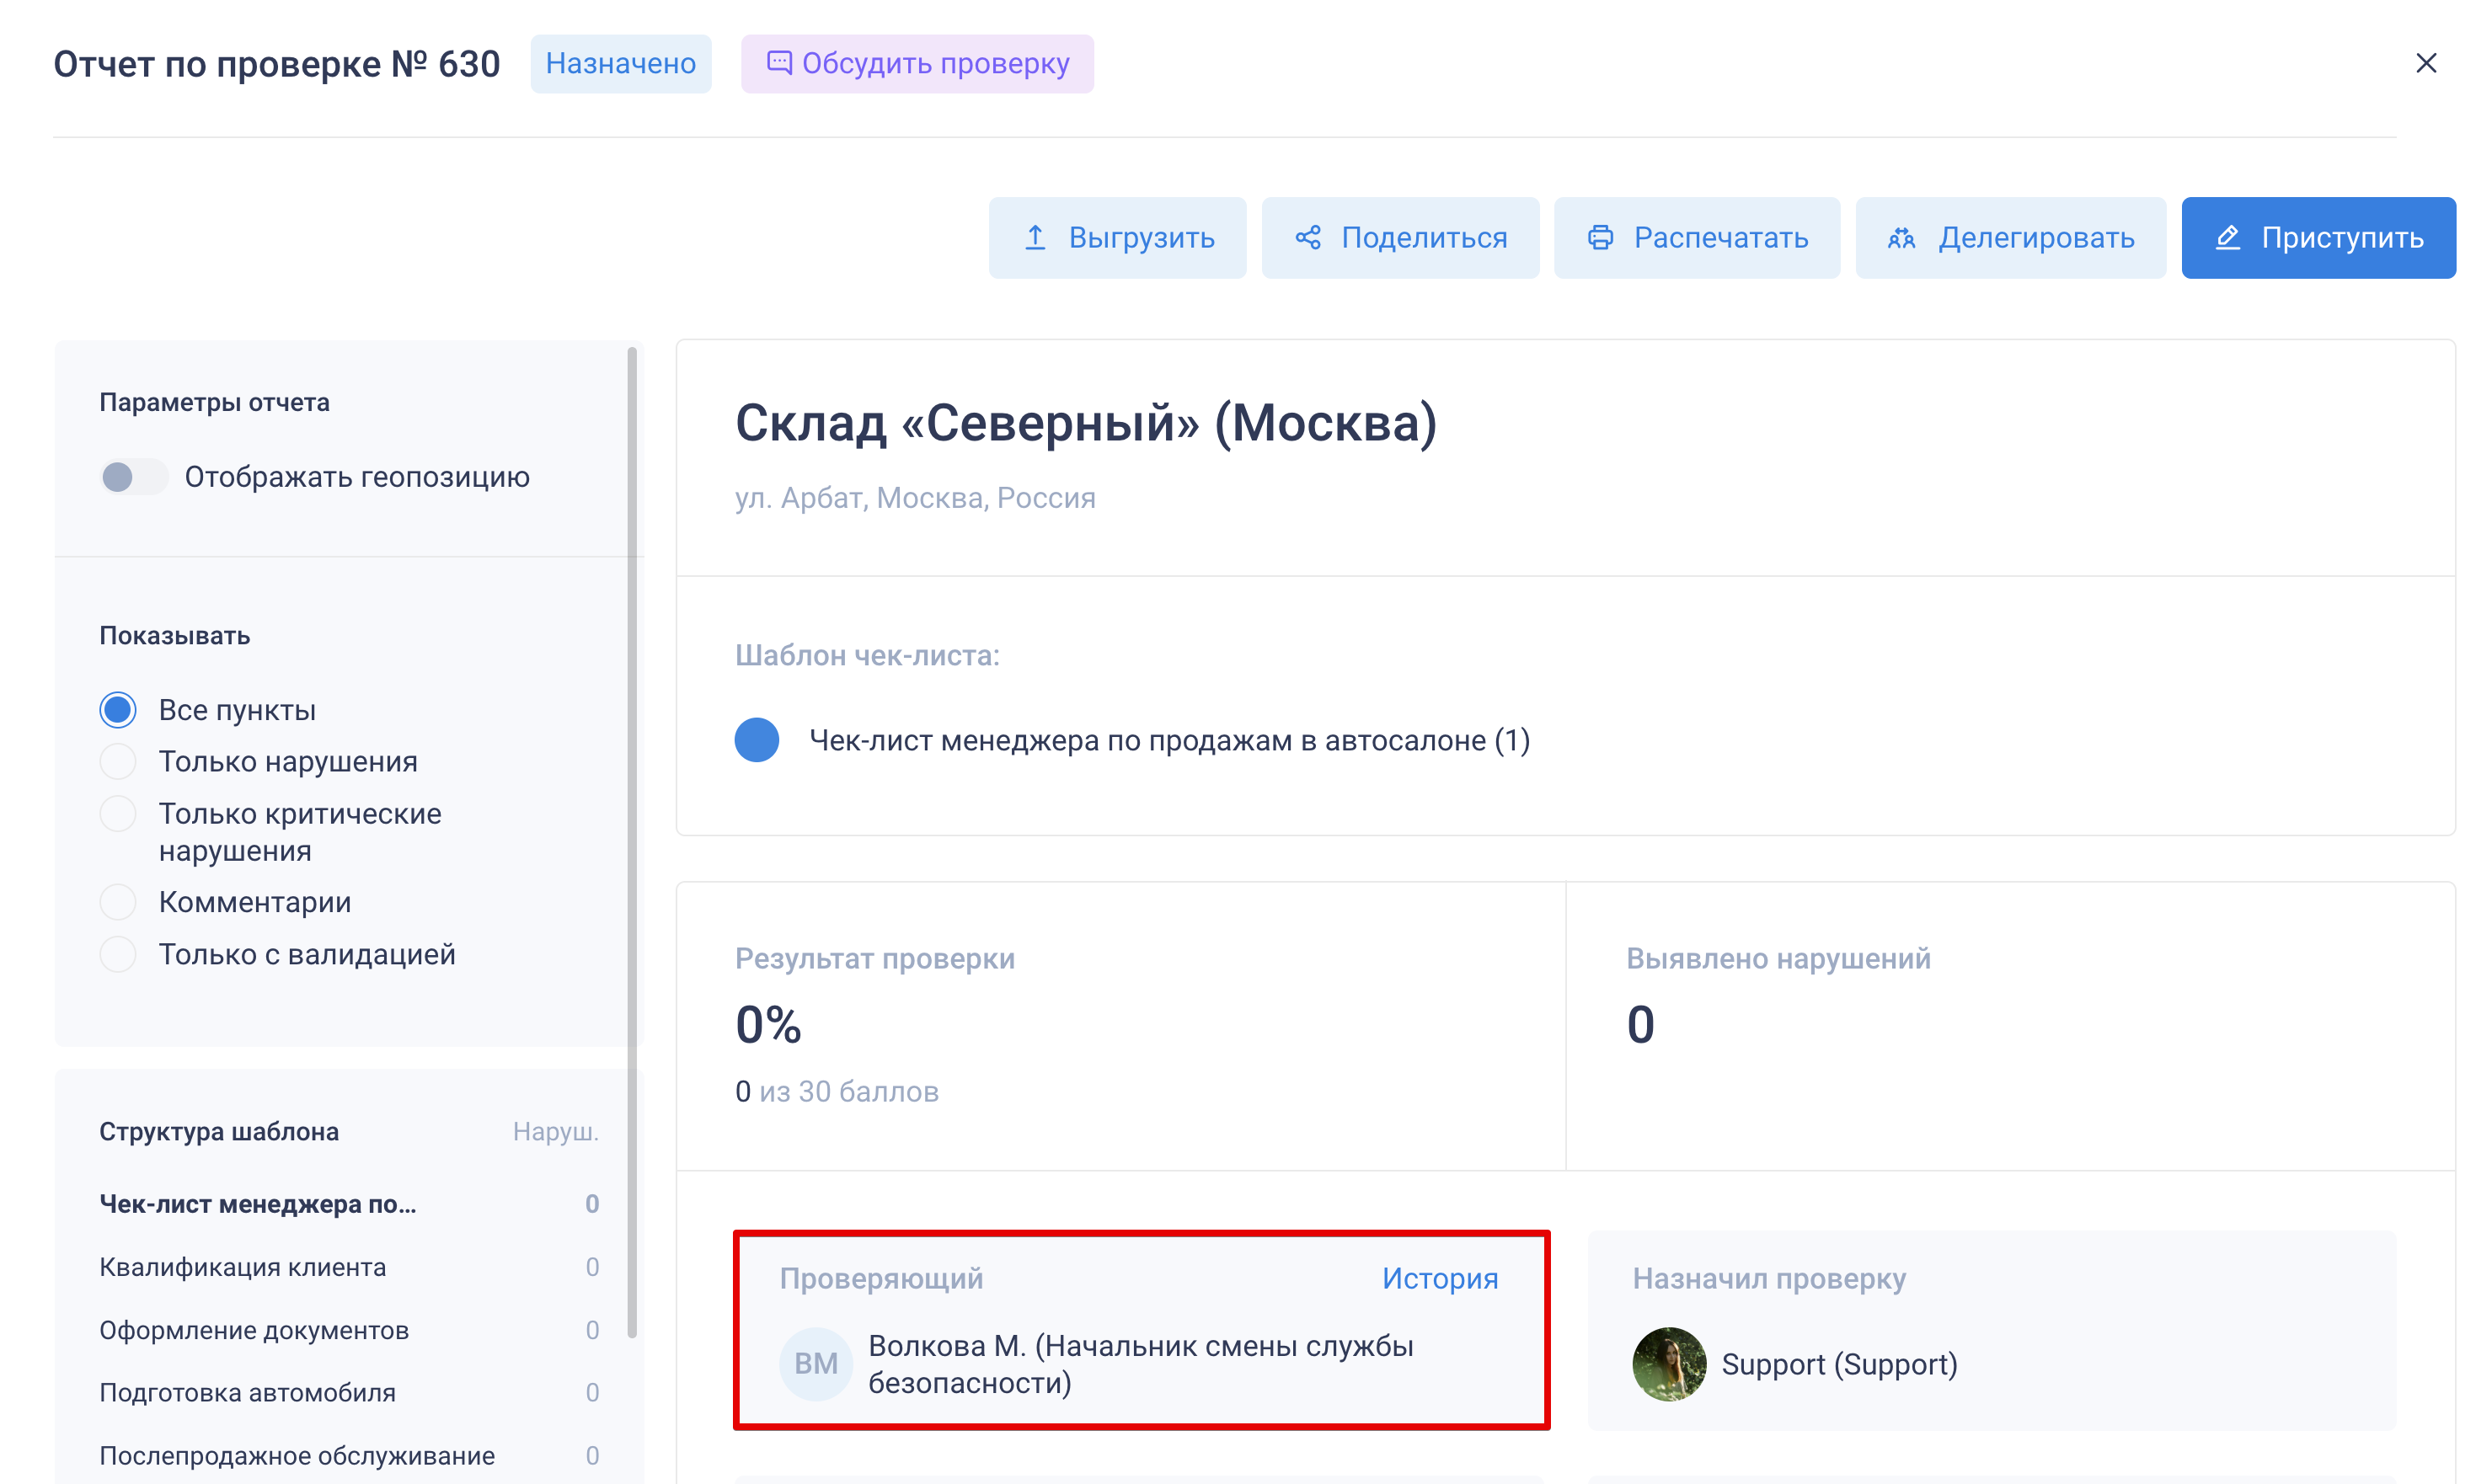Viewport: 2492px width, 1484px height.
Task: Click the chat icon in Обсудить проверку
Action: pyautogui.click(x=779, y=63)
